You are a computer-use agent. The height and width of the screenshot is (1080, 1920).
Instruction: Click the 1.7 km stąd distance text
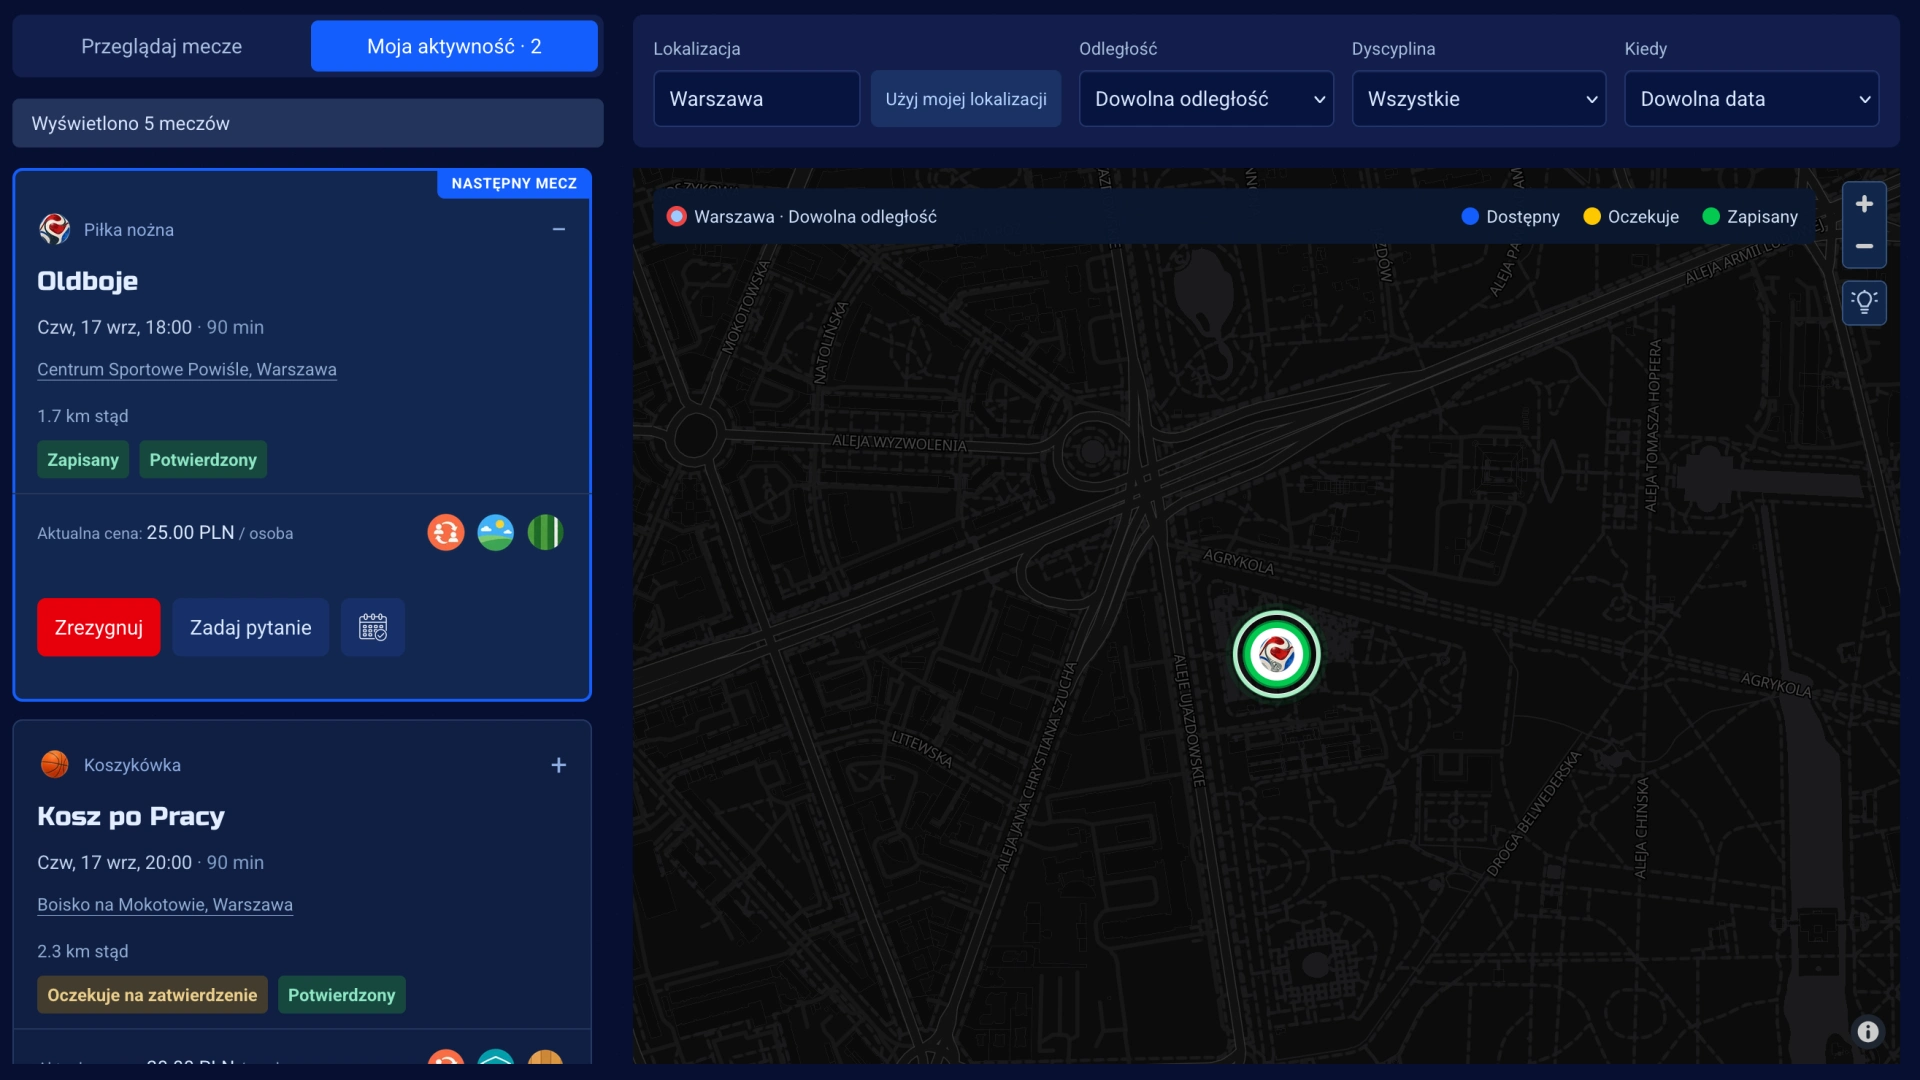(83, 416)
